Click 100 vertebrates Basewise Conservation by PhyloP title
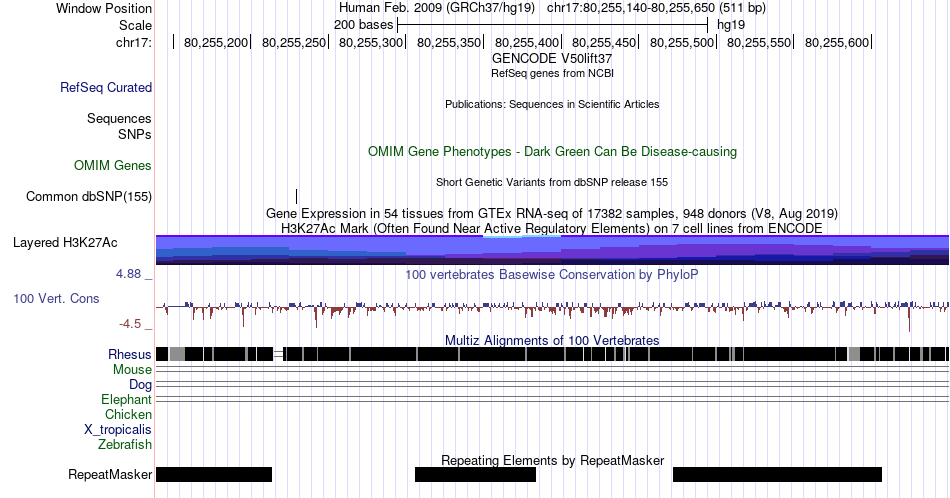 pyautogui.click(x=552, y=274)
